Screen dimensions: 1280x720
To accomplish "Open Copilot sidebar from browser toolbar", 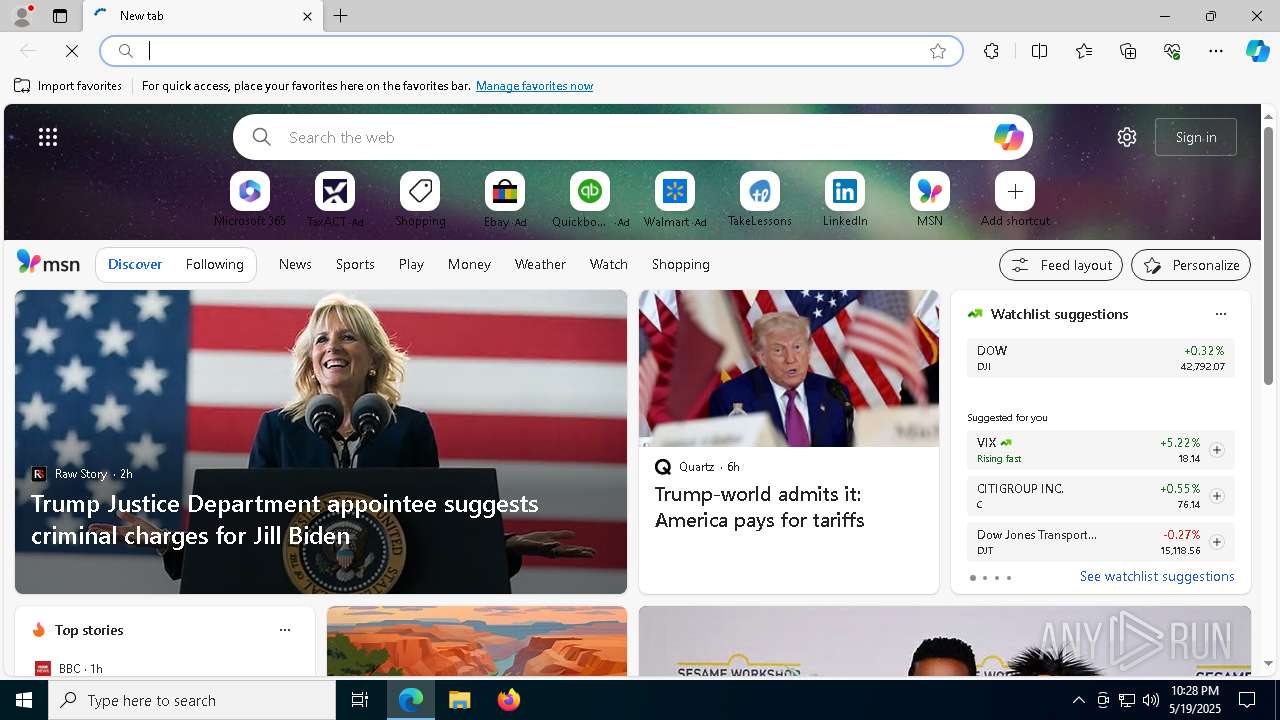I will 1257,51.
